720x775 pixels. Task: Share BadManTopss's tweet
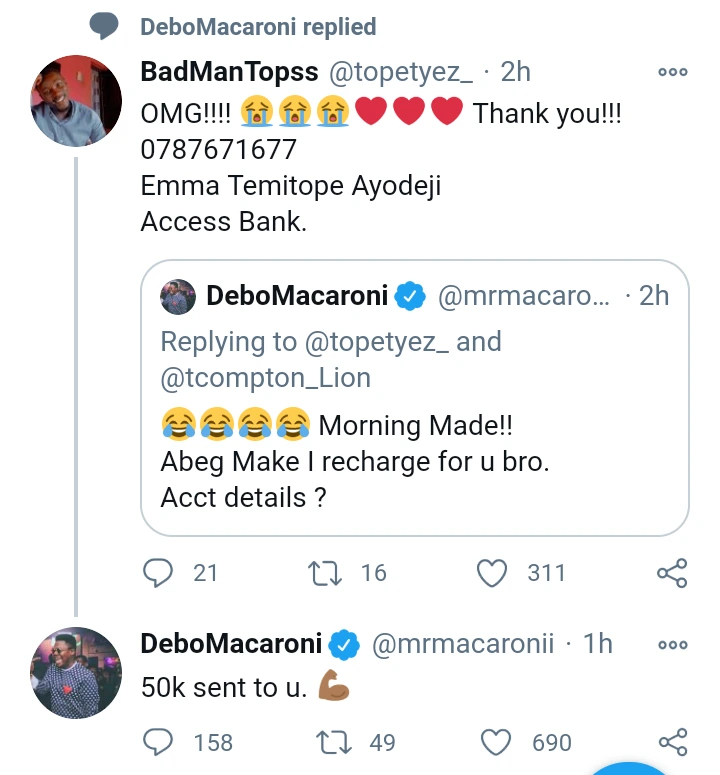point(671,573)
